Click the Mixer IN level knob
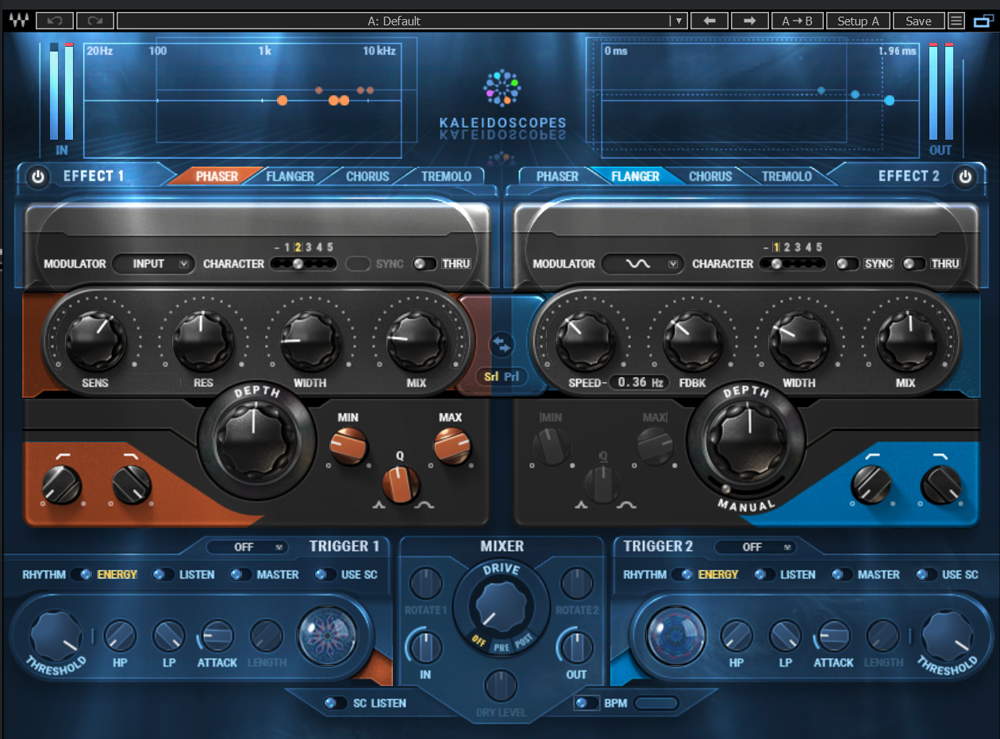1000x739 pixels. [x=425, y=647]
